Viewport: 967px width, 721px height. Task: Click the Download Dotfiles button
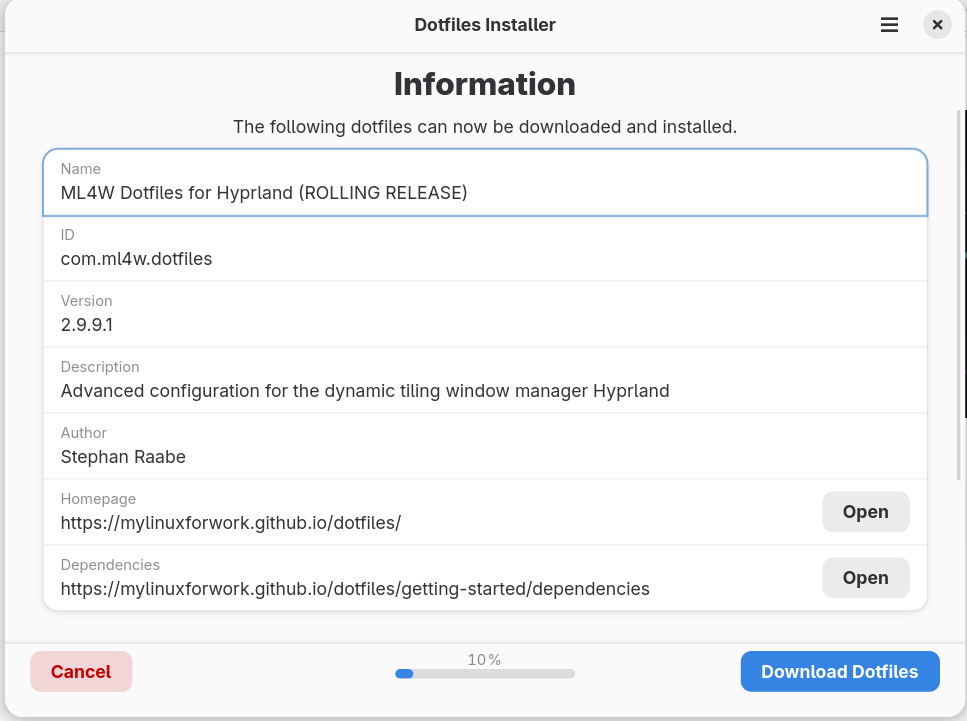(x=839, y=672)
